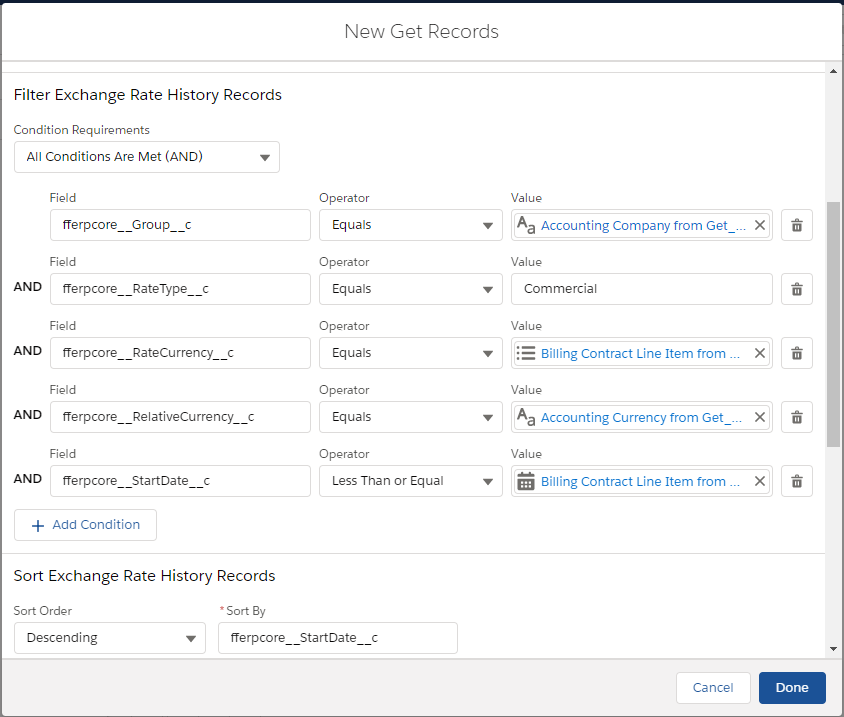Click the Add Condition button
The height and width of the screenshot is (717, 844).
tap(85, 525)
